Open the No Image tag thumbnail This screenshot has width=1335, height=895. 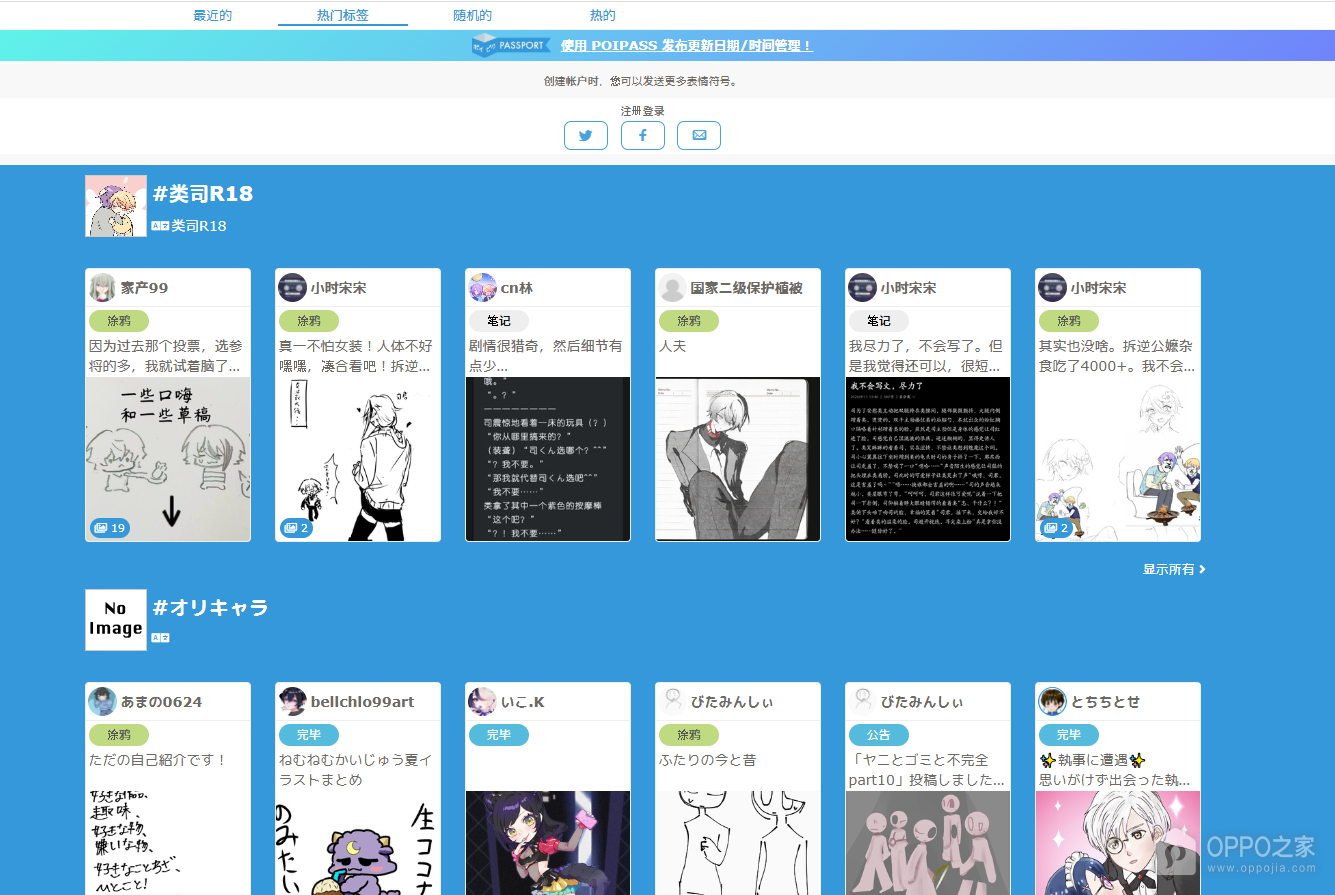(x=116, y=620)
